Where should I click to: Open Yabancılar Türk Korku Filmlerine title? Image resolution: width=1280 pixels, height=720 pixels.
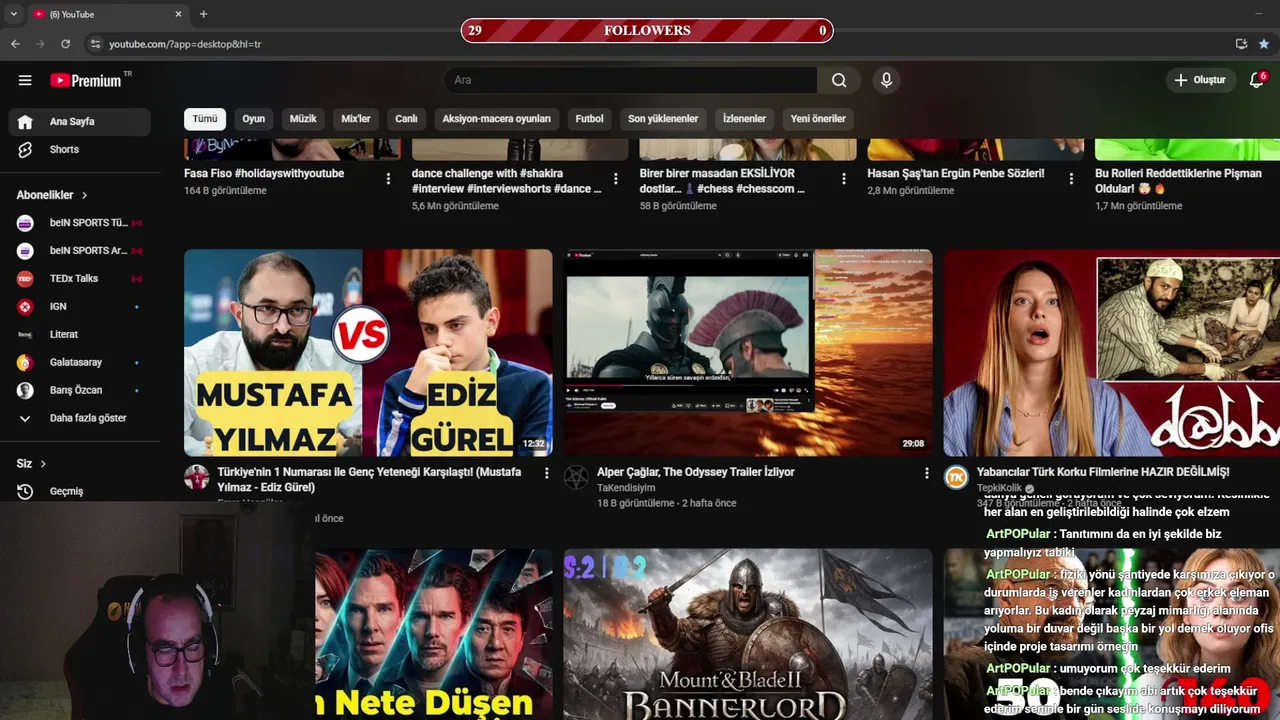pyautogui.click(x=1103, y=472)
